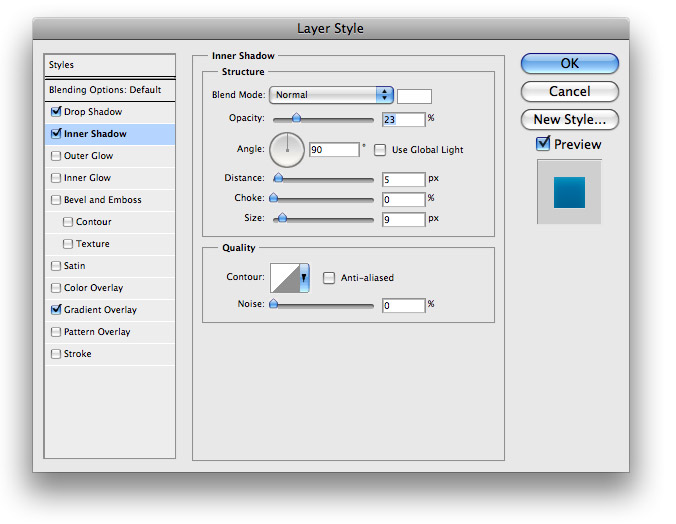
Task: Toggle the Drop Shadow checkbox
Action: tap(56, 112)
